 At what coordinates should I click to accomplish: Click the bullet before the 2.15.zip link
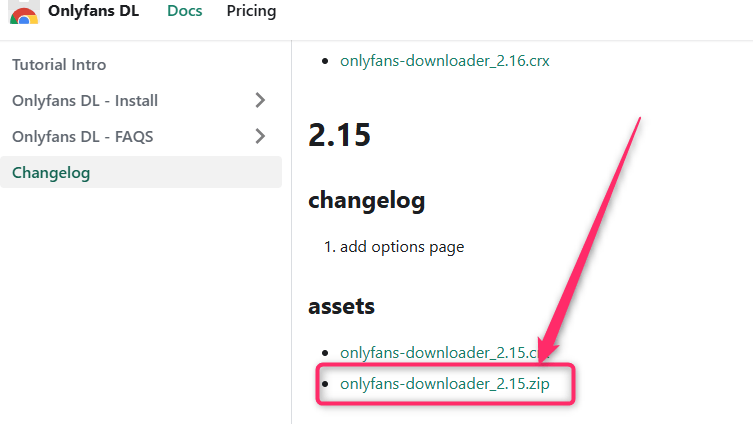click(324, 384)
